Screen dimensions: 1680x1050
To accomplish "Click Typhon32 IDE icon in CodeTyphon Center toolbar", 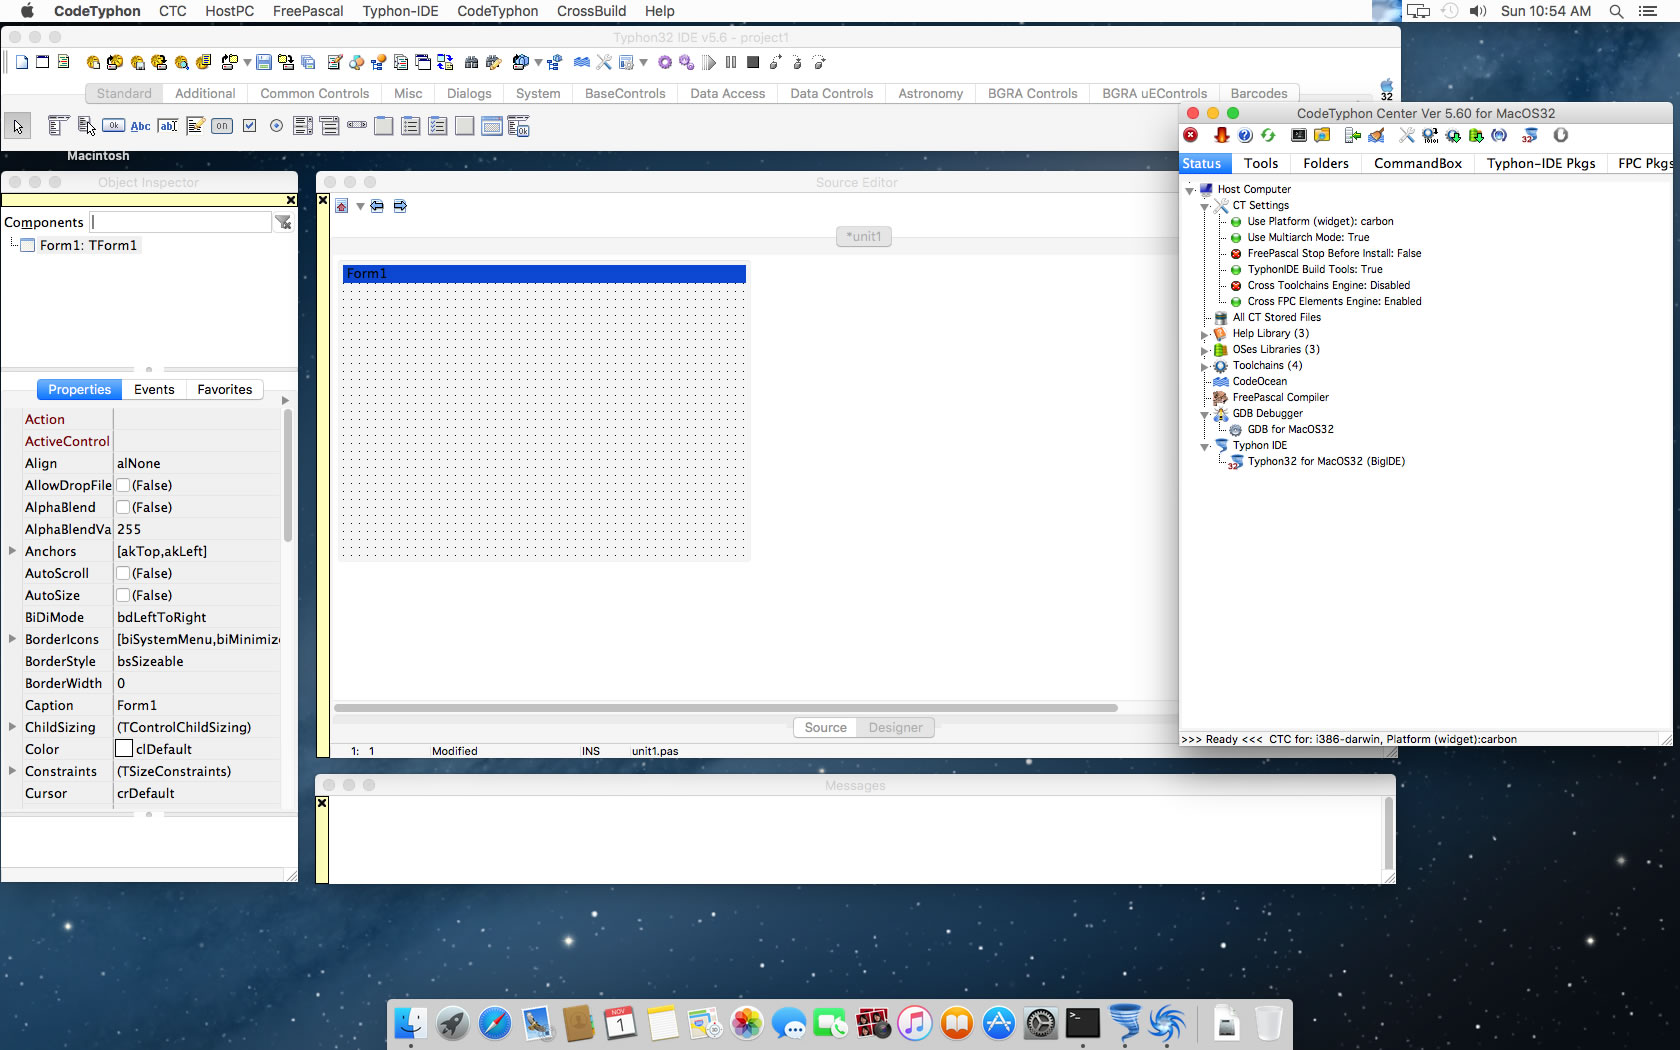I will (x=1530, y=135).
